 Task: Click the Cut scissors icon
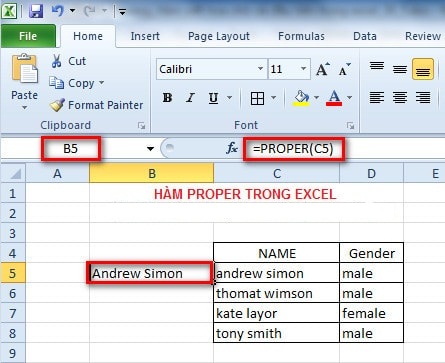(x=57, y=61)
